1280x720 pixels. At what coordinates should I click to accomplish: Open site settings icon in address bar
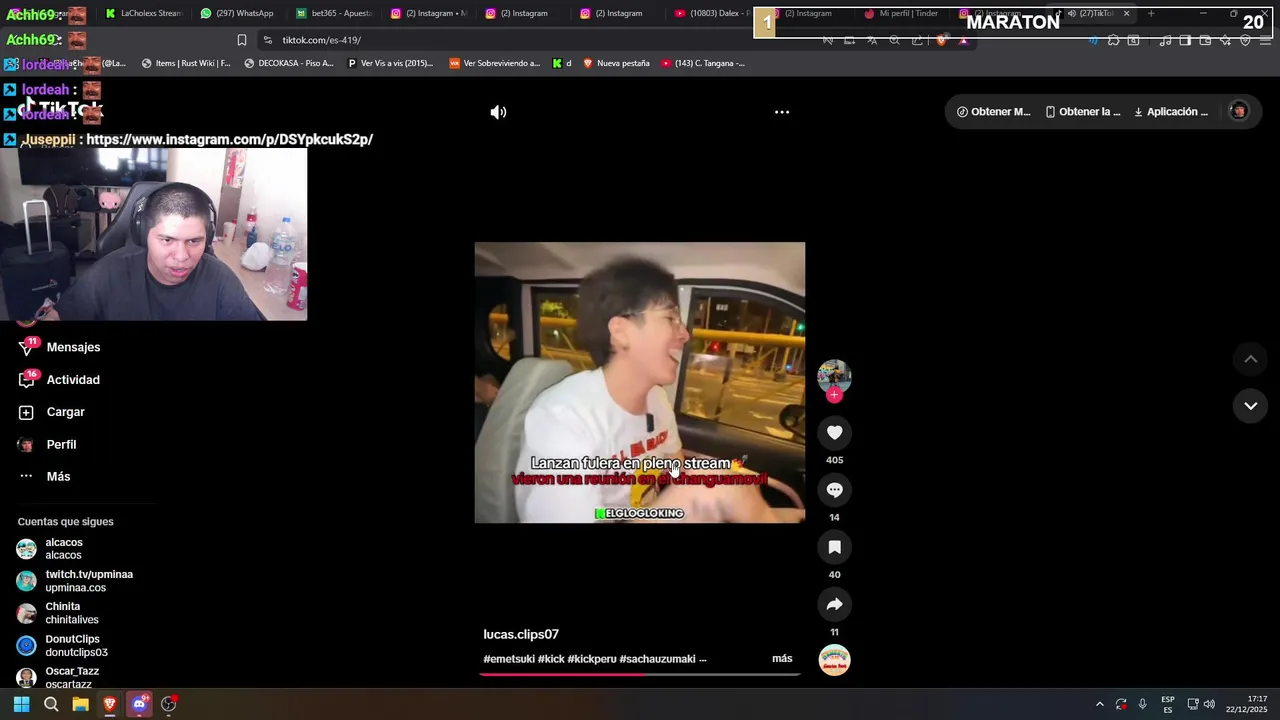click(267, 40)
